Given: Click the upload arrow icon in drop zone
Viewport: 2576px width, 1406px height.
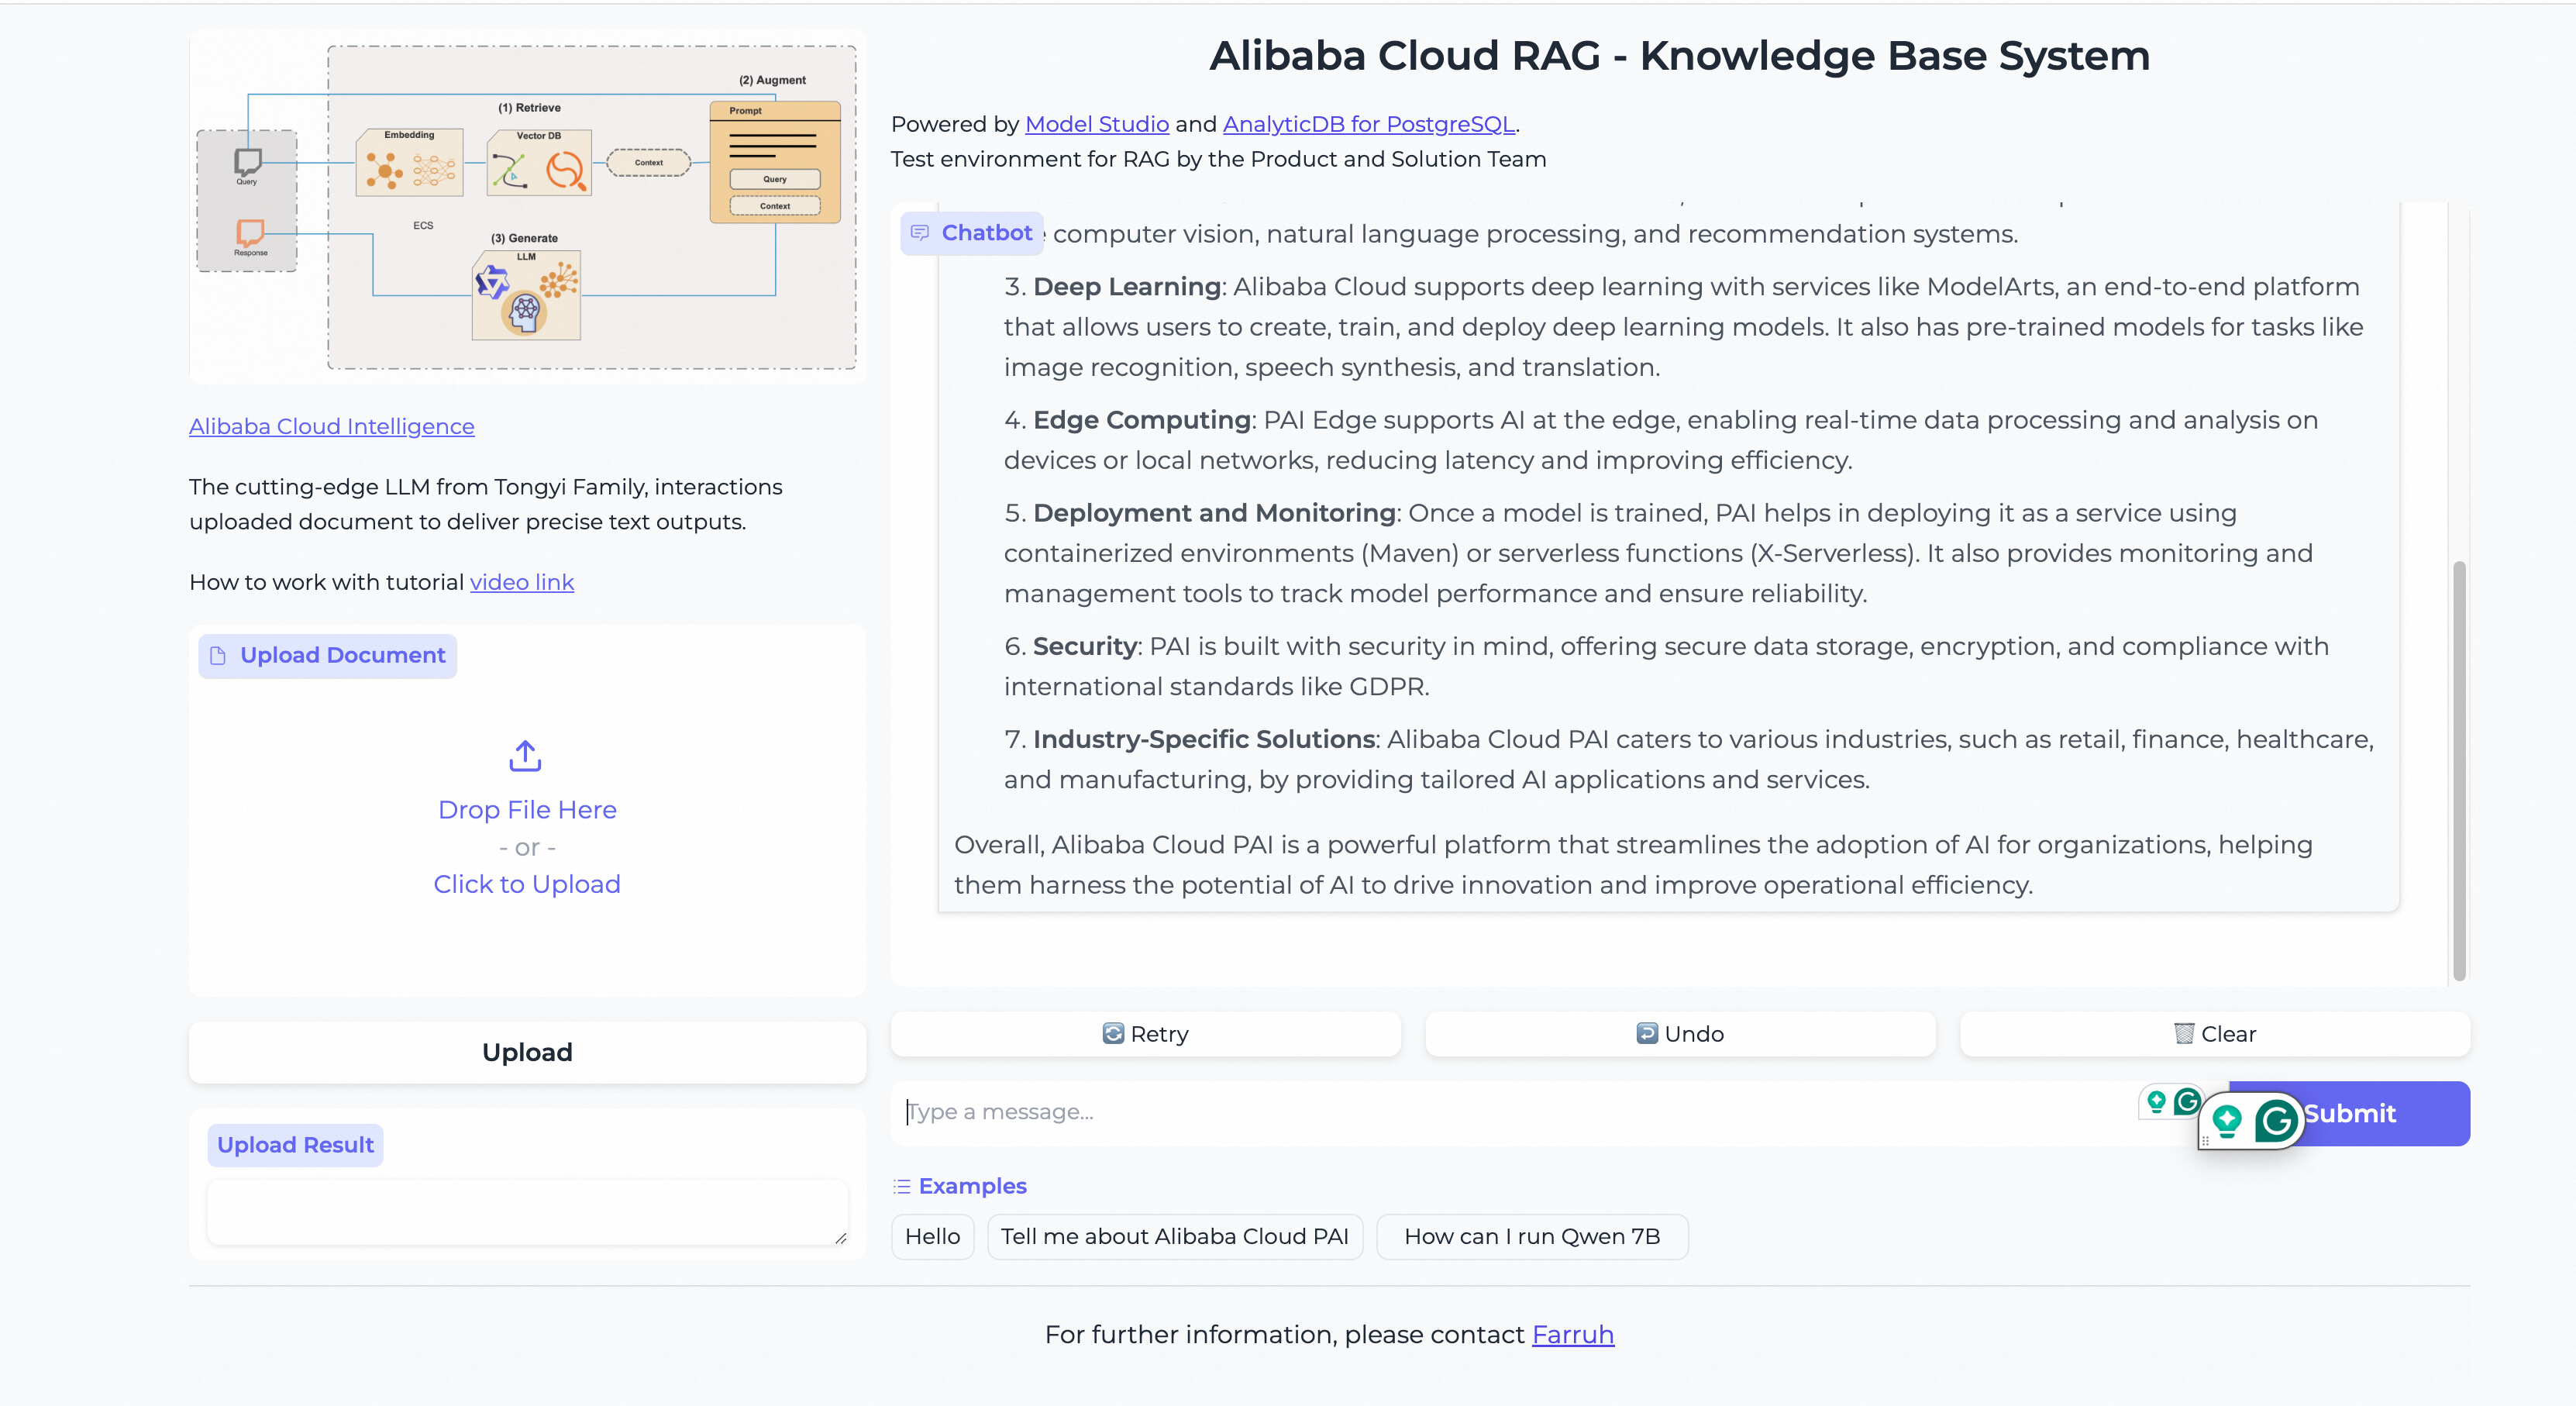Looking at the screenshot, I should [526, 756].
